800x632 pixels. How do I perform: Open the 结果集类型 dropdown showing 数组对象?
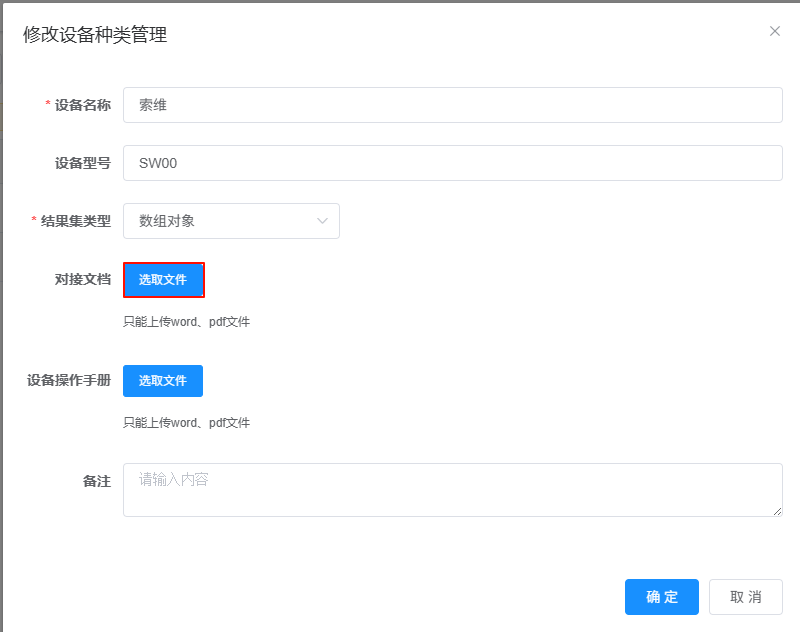[220, 221]
